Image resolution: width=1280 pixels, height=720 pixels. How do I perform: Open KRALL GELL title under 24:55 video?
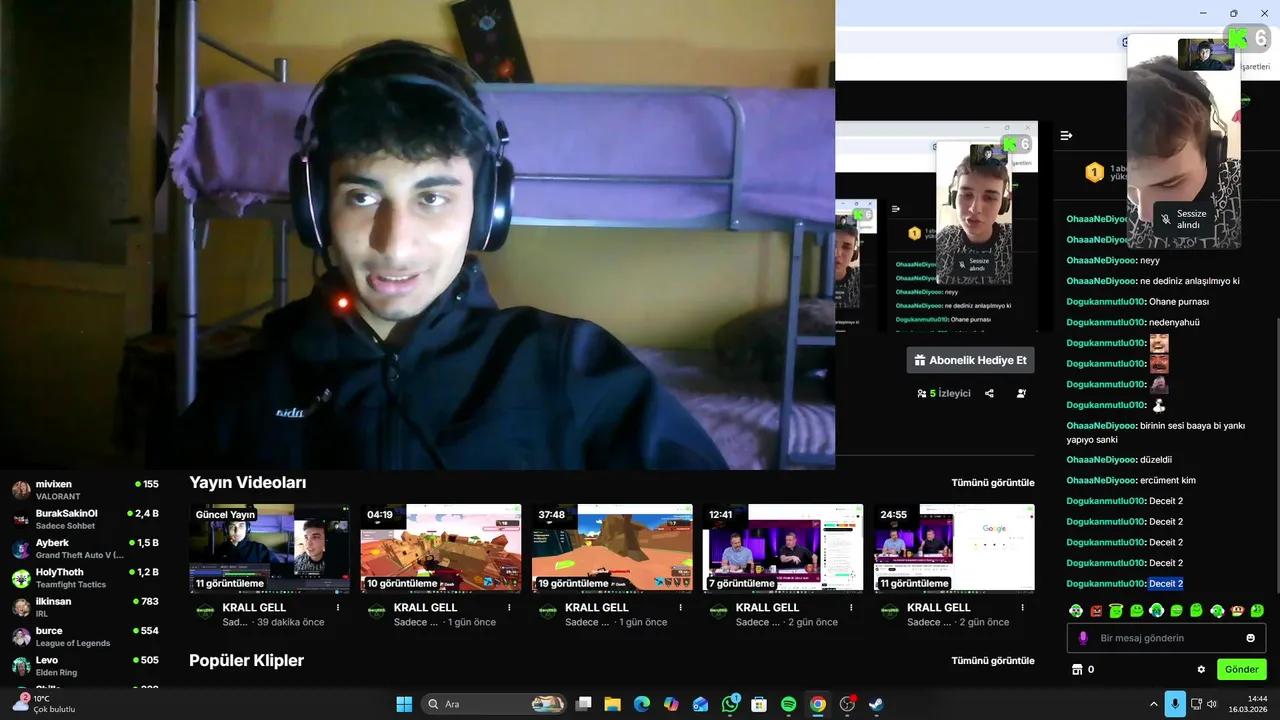click(x=939, y=607)
